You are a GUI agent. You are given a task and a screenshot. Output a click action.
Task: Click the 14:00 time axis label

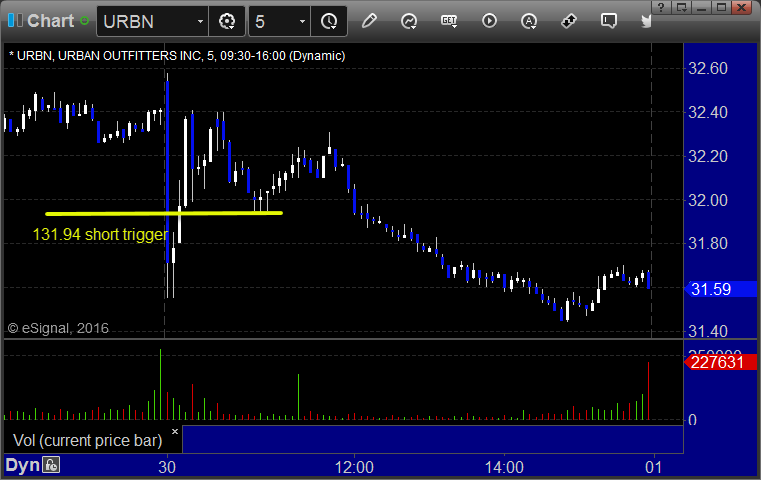504,467
